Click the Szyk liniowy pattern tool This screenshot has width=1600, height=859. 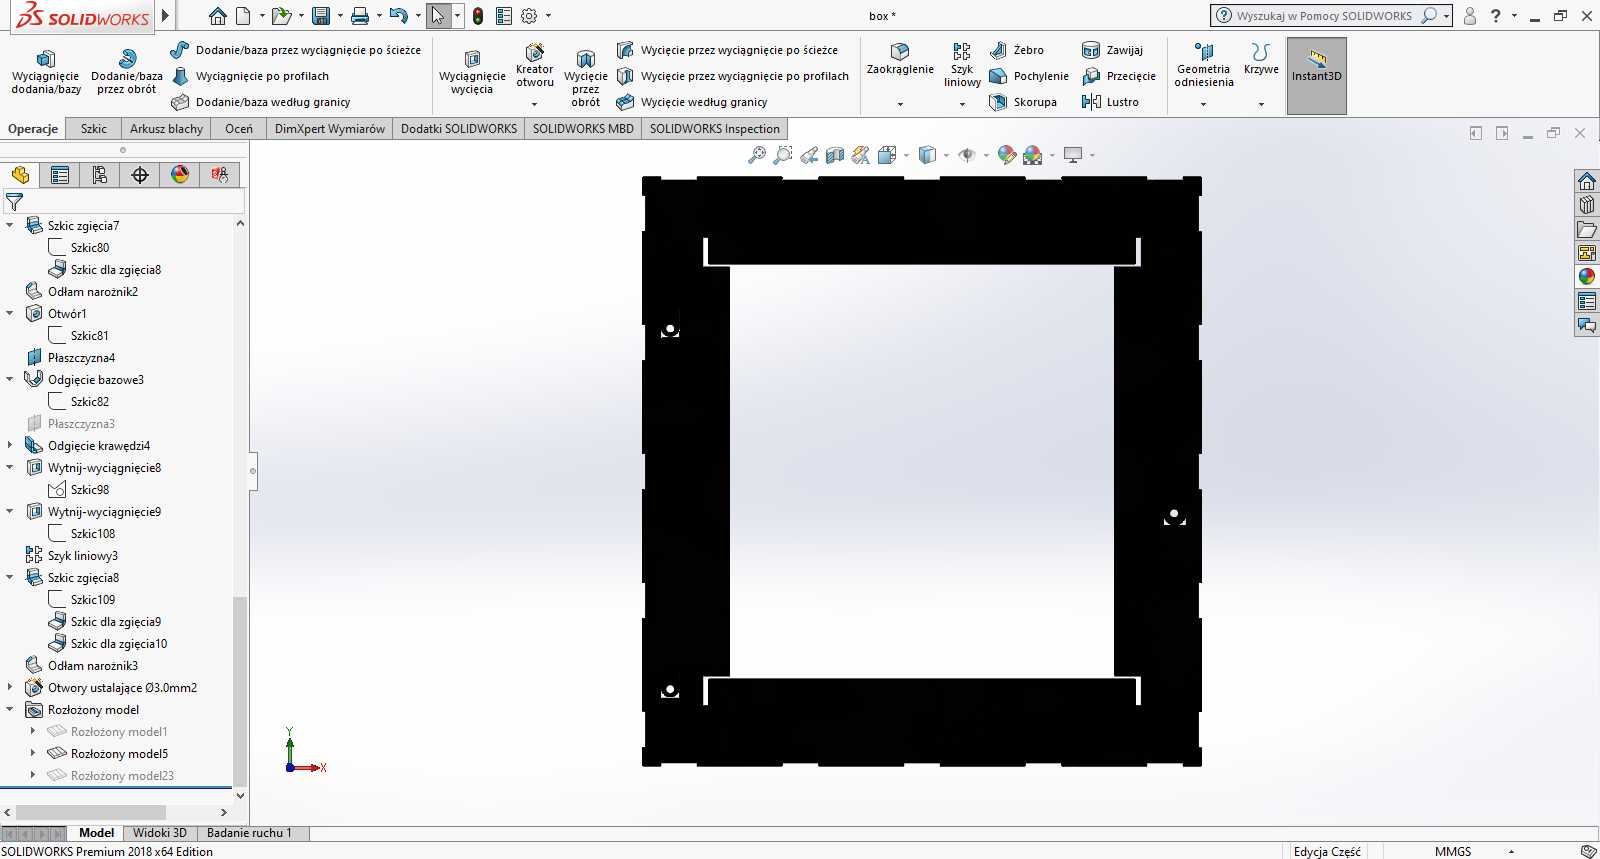tap(962, 66)
